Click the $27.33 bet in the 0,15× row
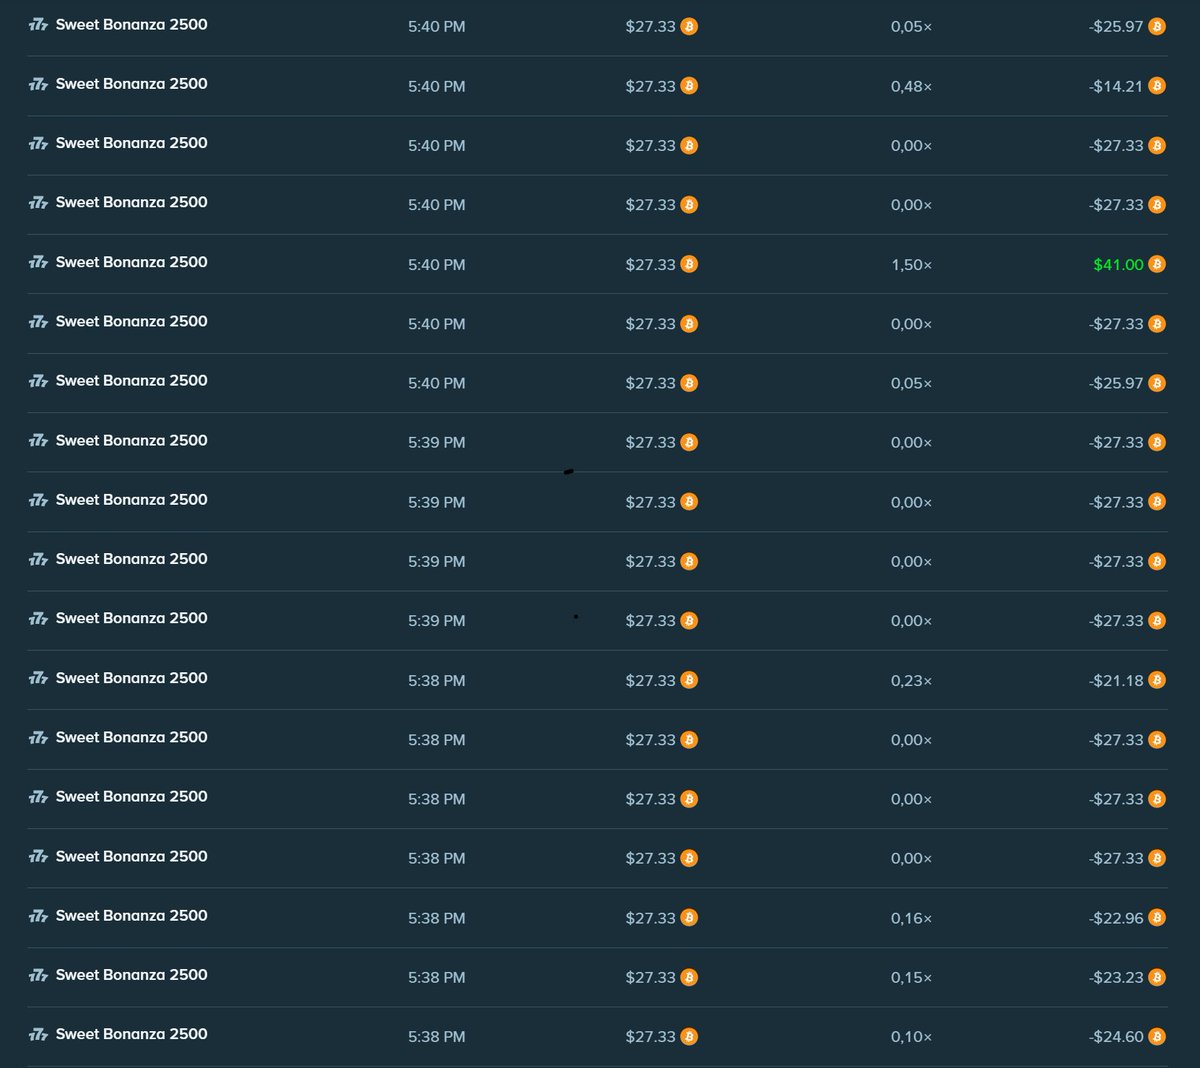 651,977
